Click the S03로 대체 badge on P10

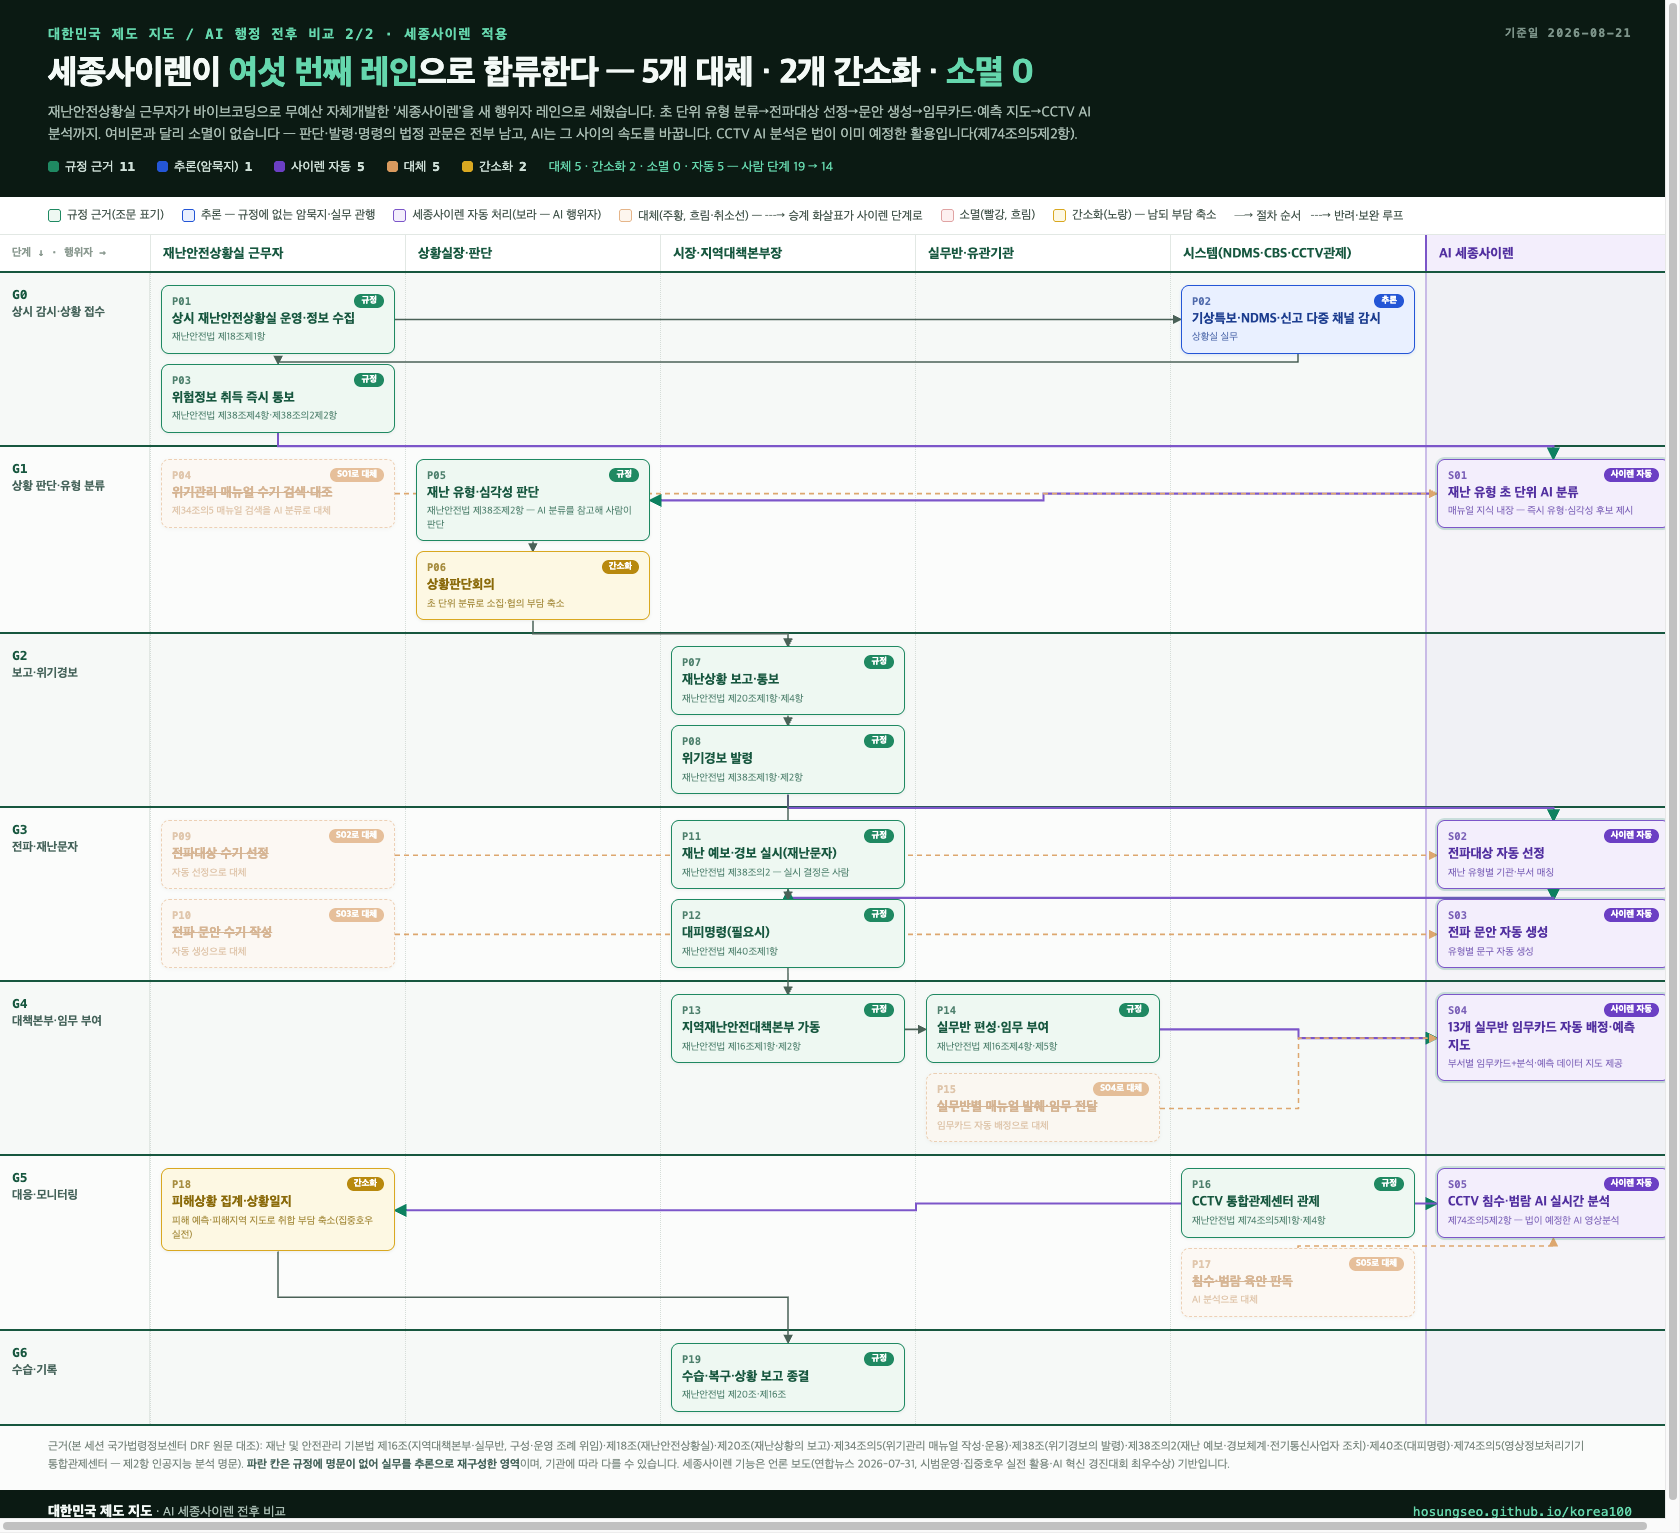coord(357,915)
